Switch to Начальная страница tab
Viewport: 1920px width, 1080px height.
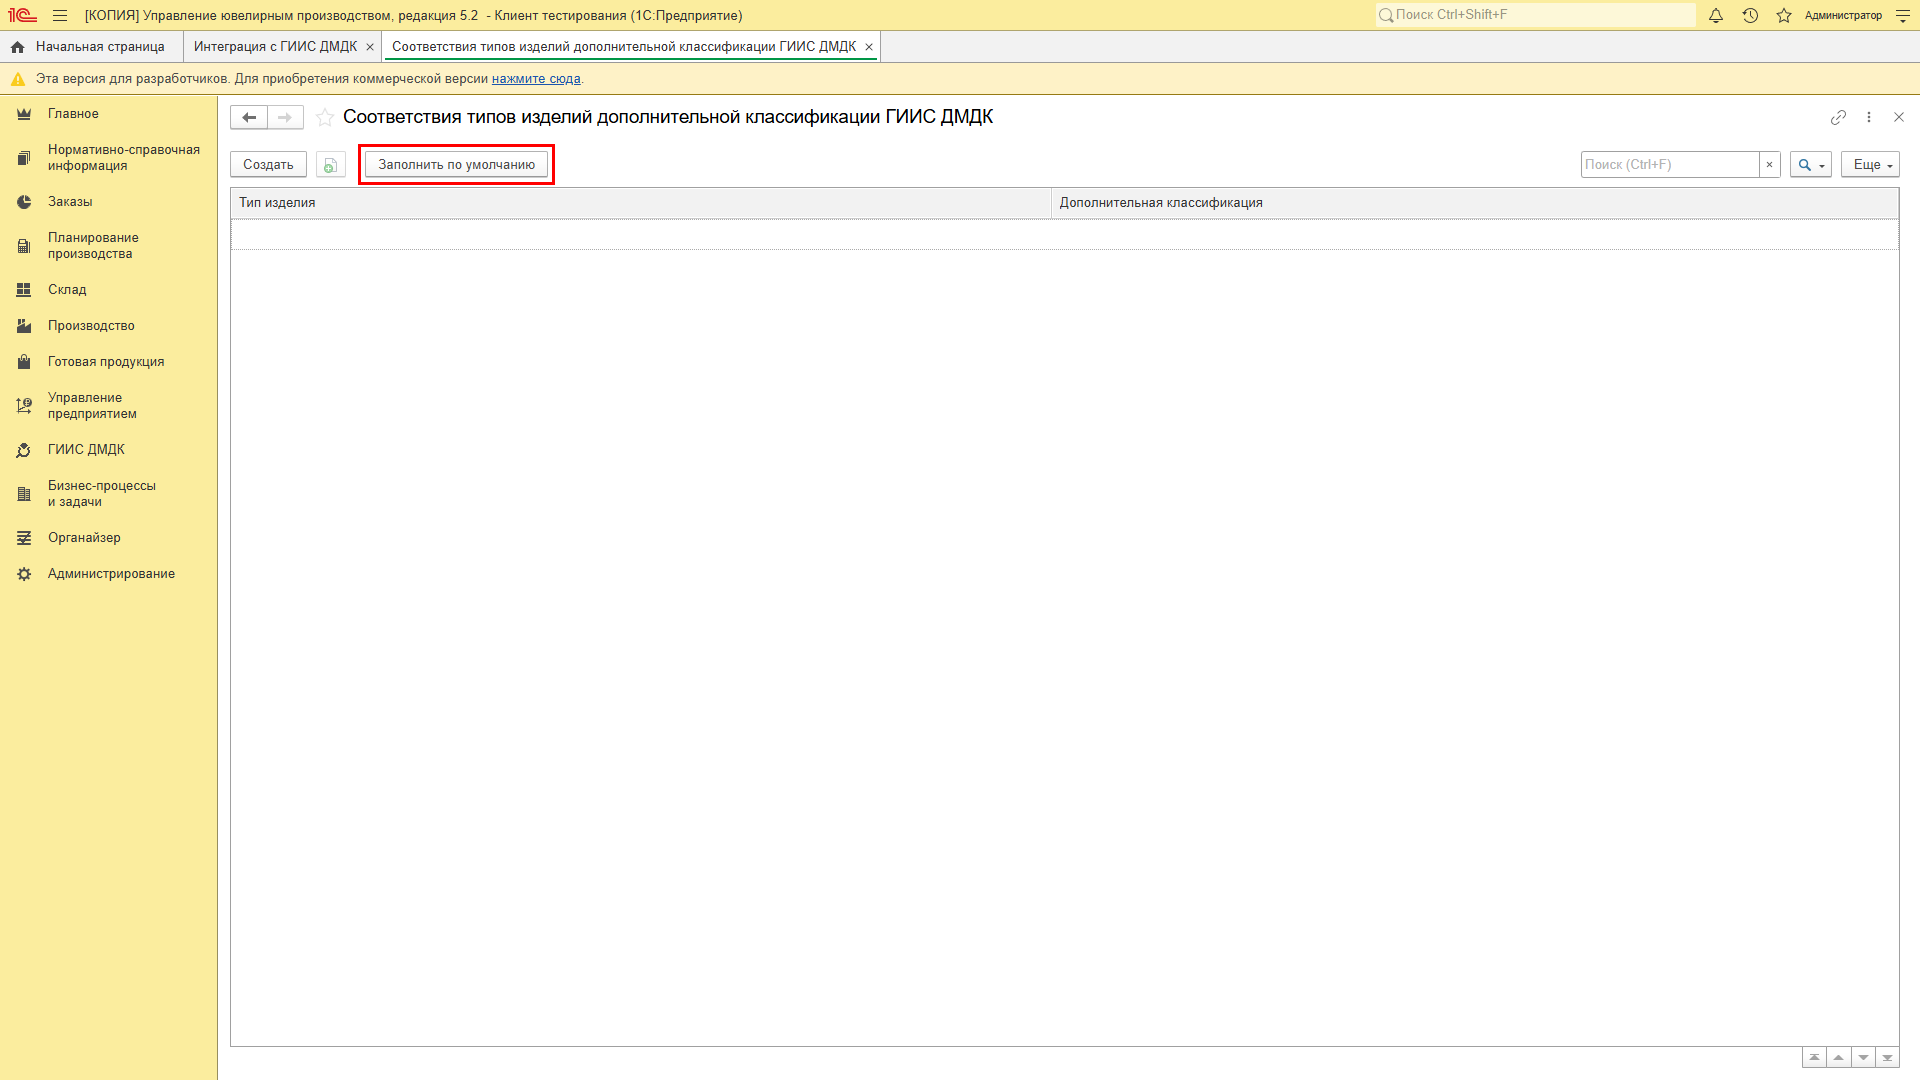[x=91, y=47]
